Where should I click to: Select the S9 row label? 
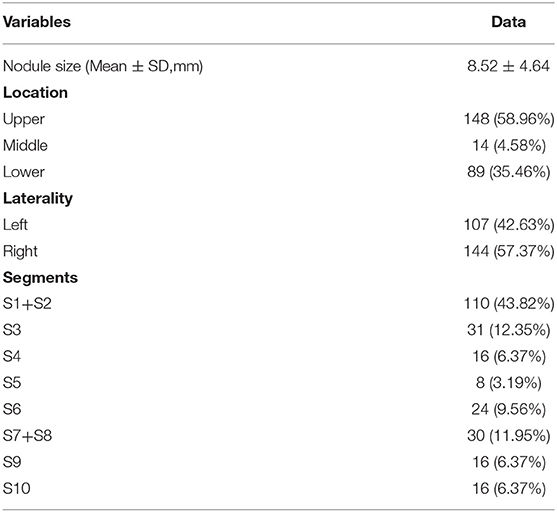(x=12, y=462)
